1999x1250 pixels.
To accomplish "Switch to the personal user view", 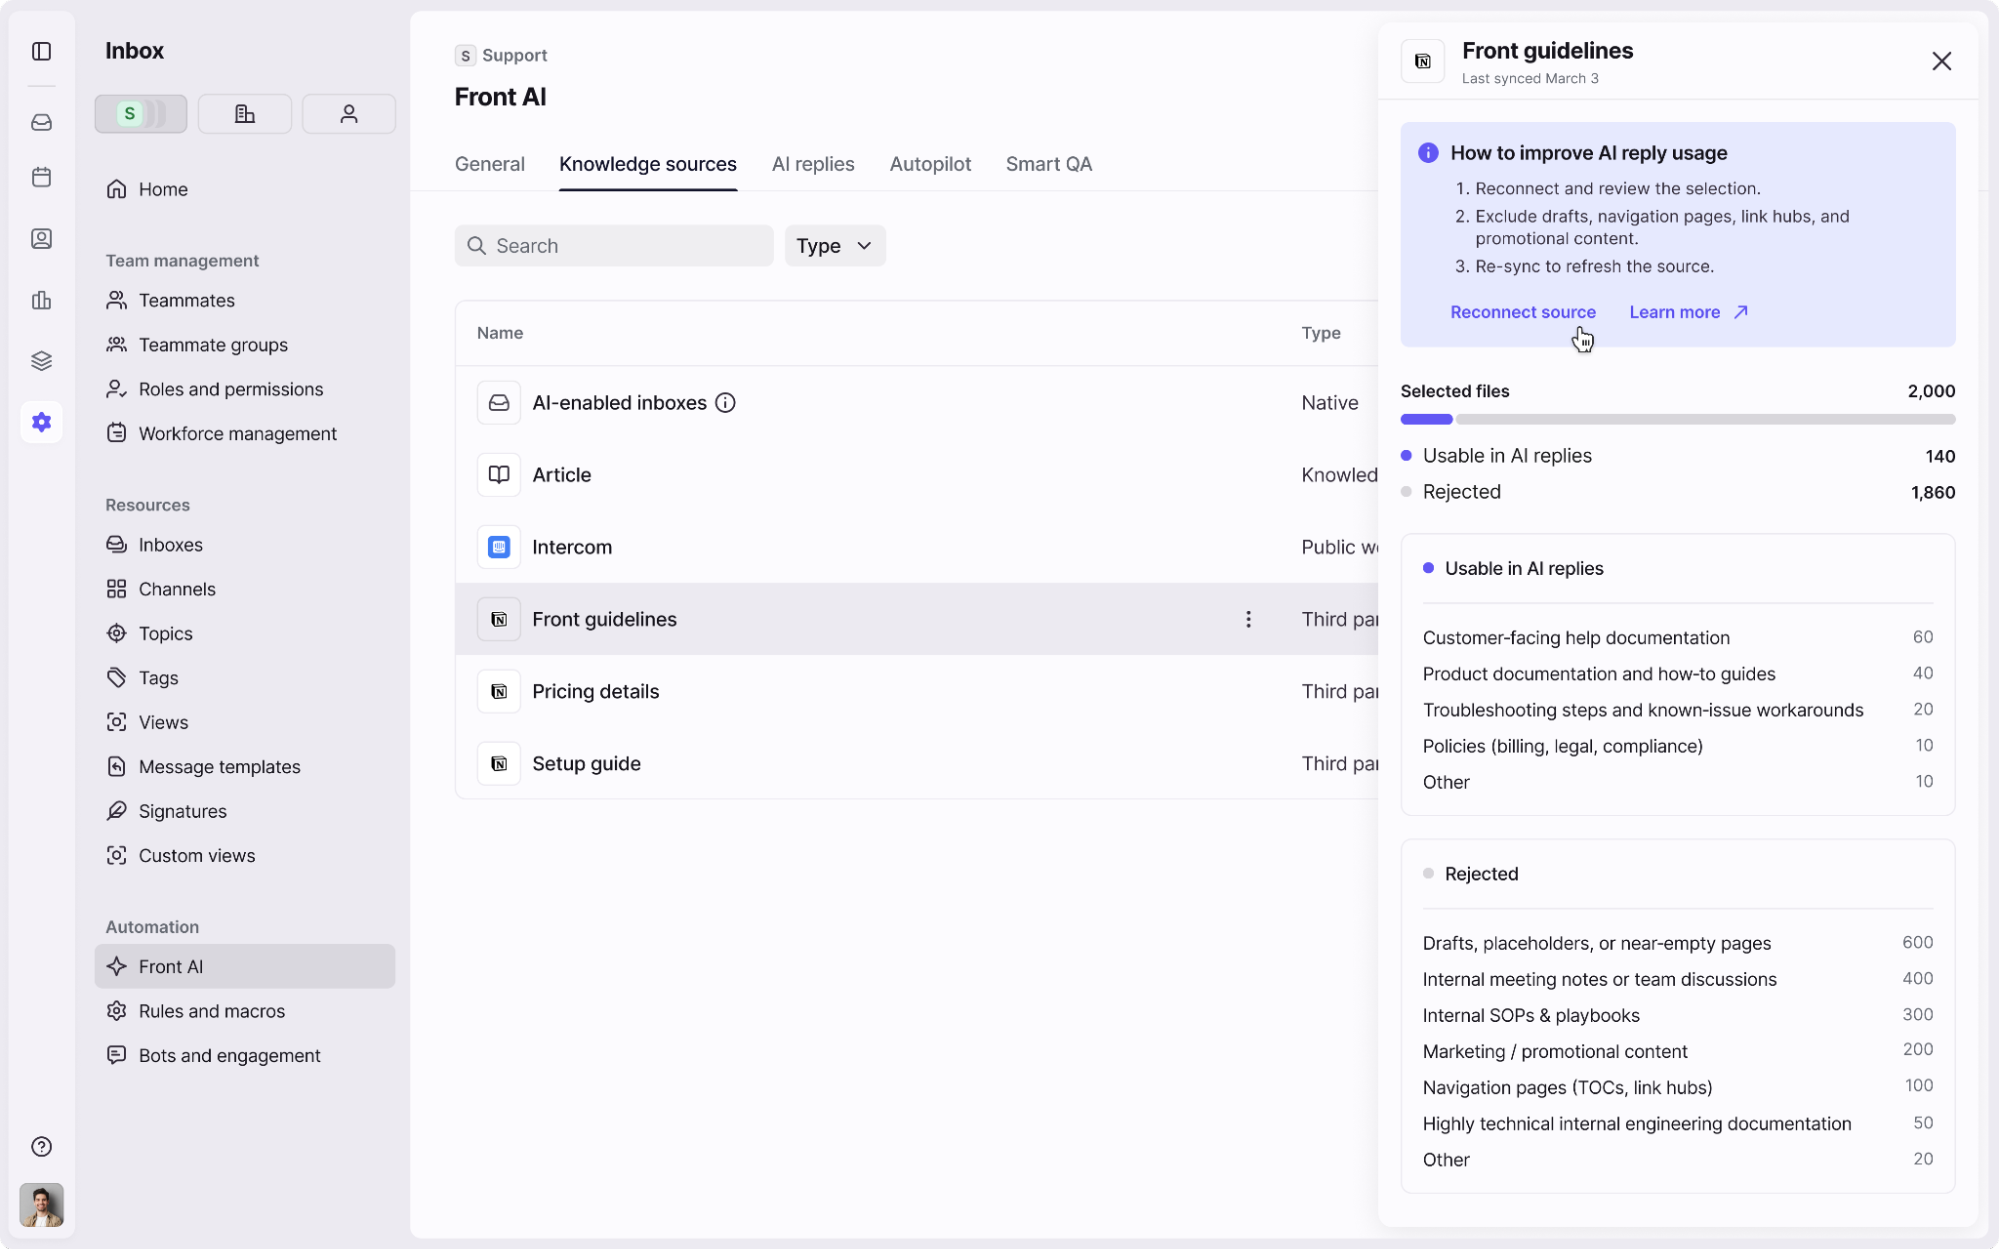I will point(348,114).
